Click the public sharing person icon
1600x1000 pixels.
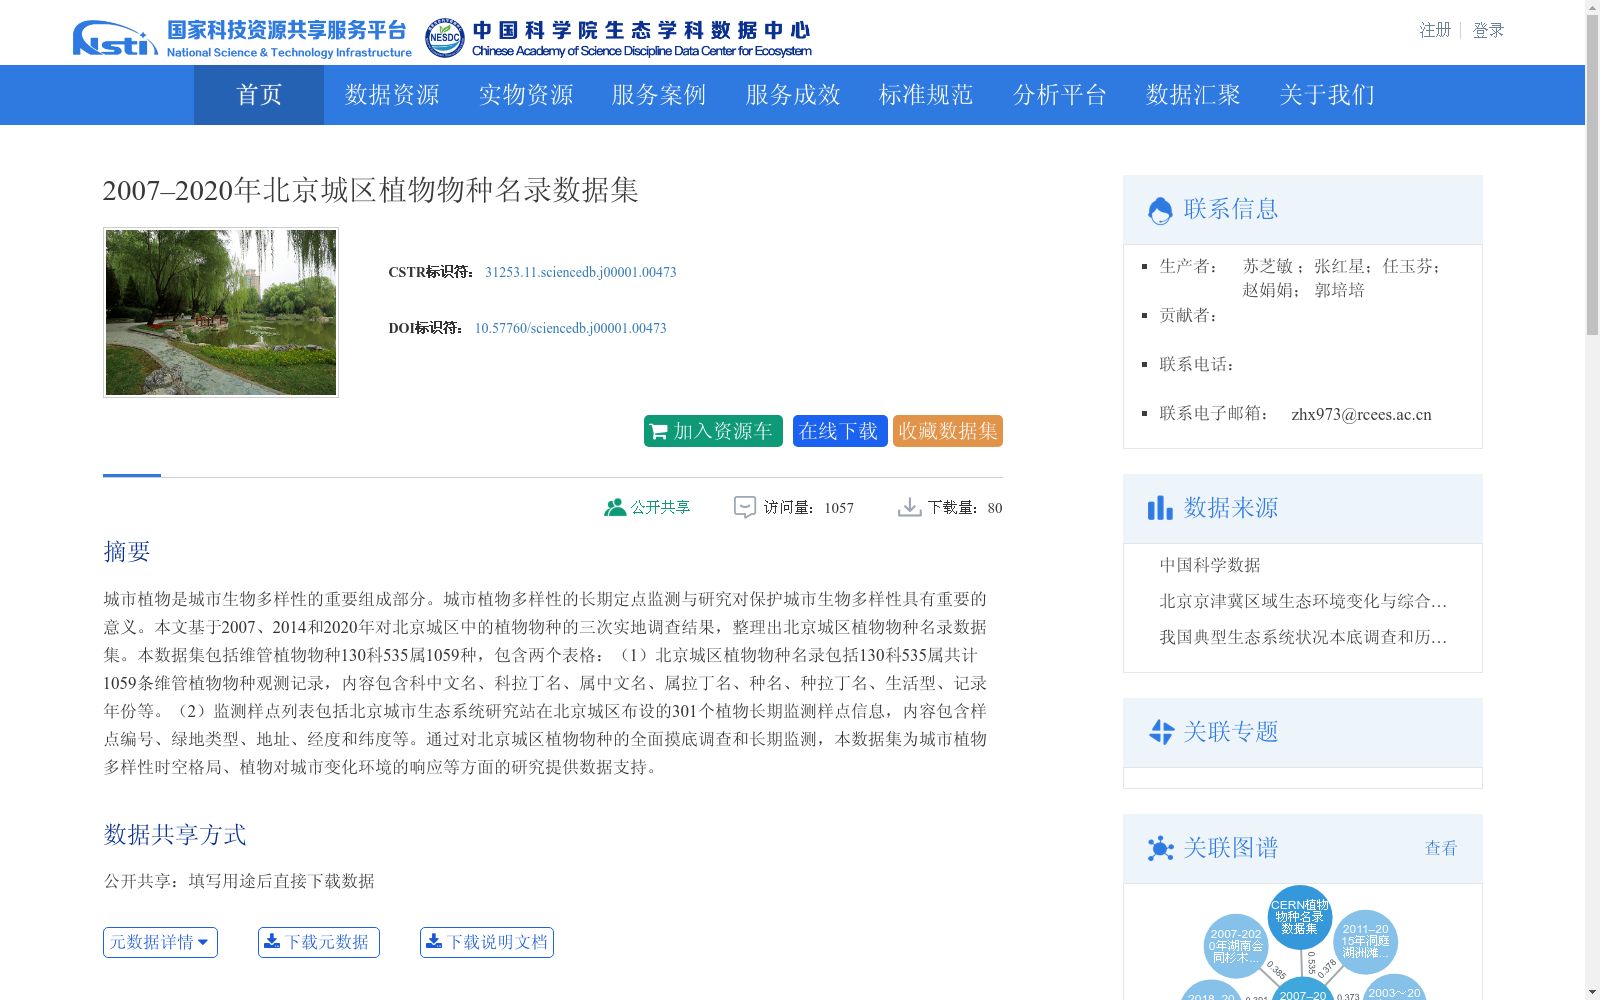pos(614,507)
